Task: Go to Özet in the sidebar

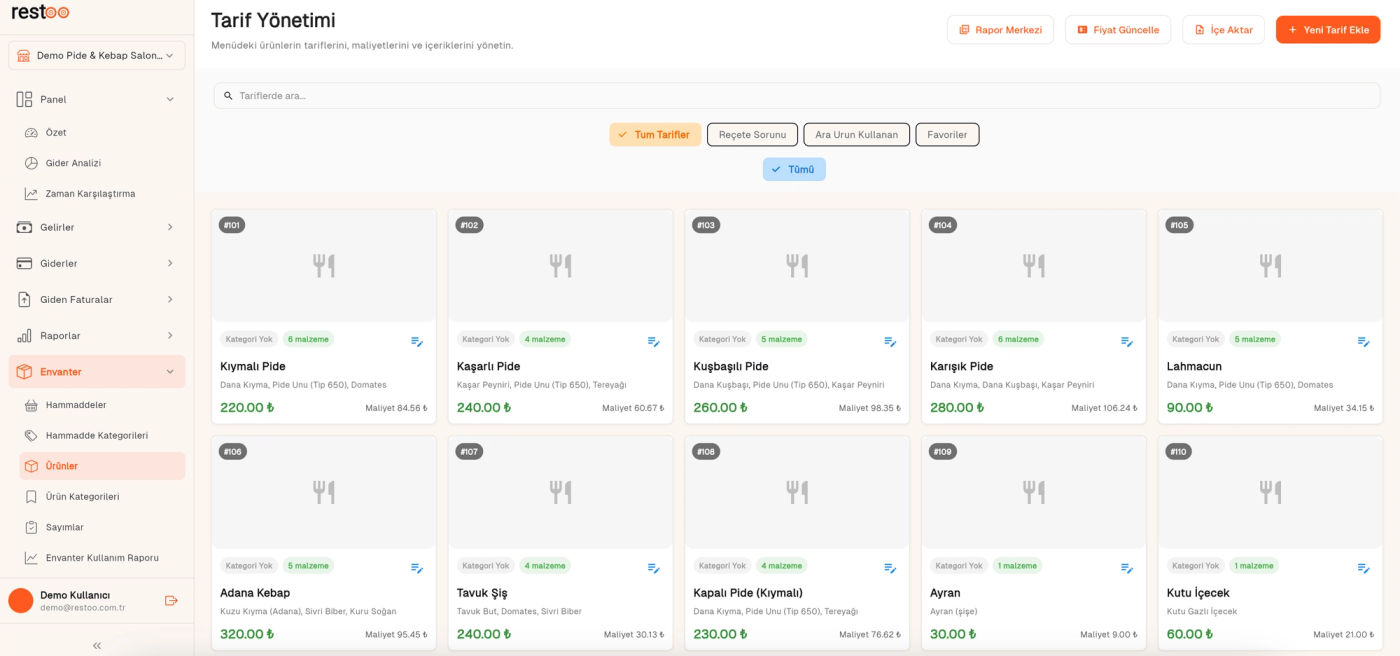Action: (102, 132)
